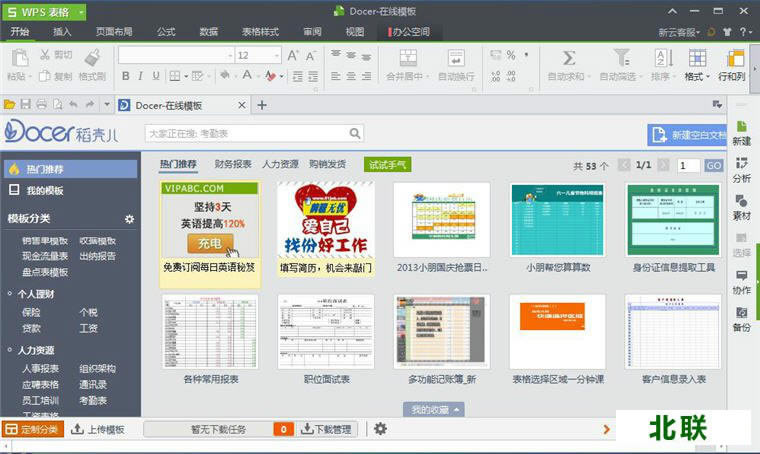Click the GO page jump button
Image resolution: width=760 pixels, height=454 pixels.
(x=713, y=166)
